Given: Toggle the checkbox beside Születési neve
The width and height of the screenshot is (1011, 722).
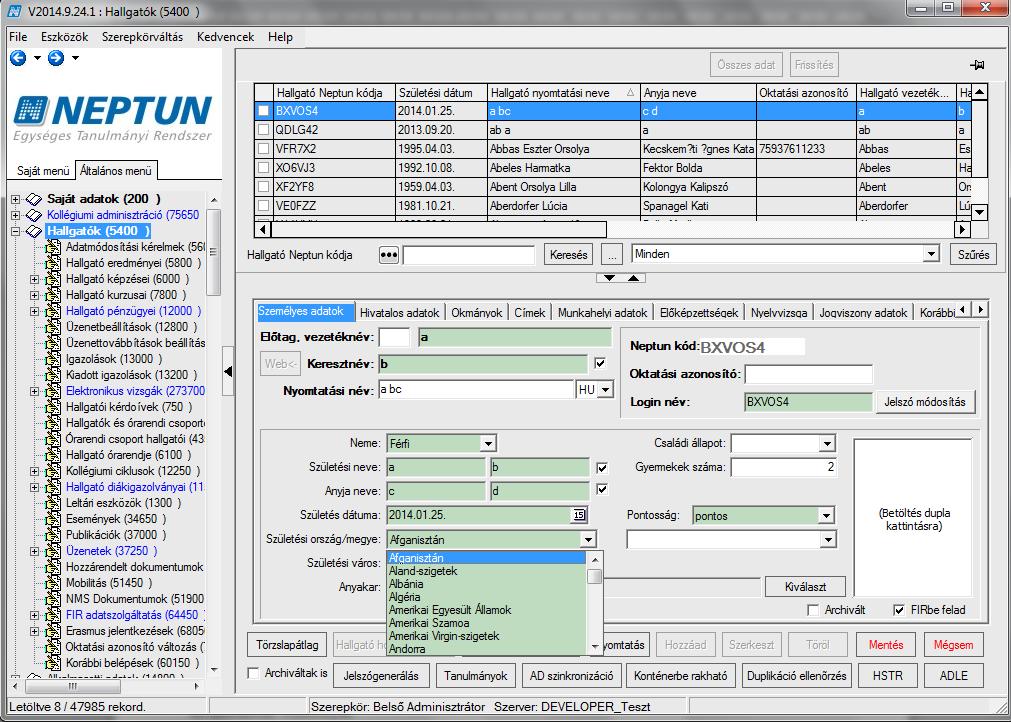Looking at the screenshot, I should (602, 467).
